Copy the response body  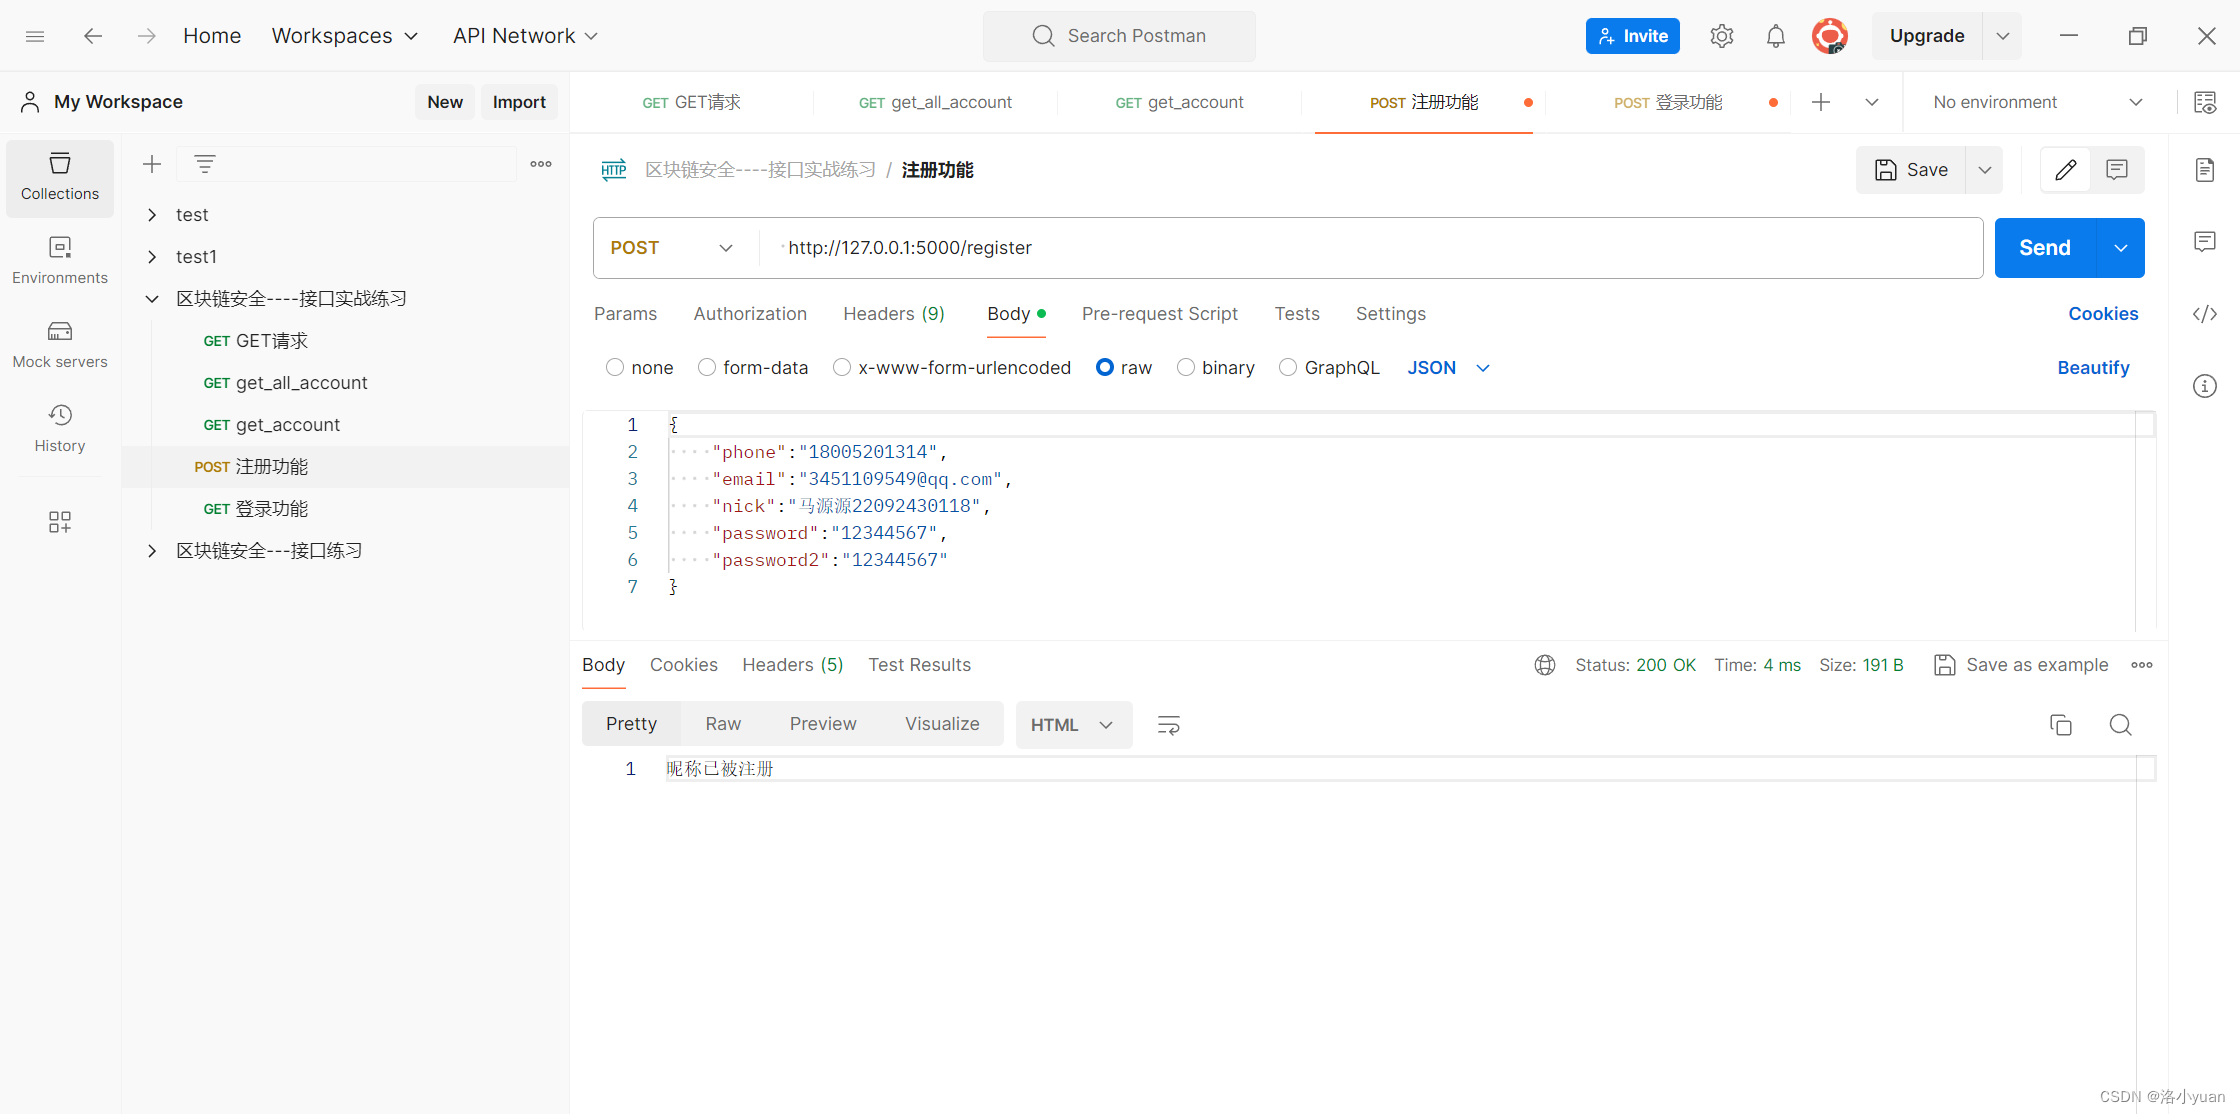[2061, 725]
